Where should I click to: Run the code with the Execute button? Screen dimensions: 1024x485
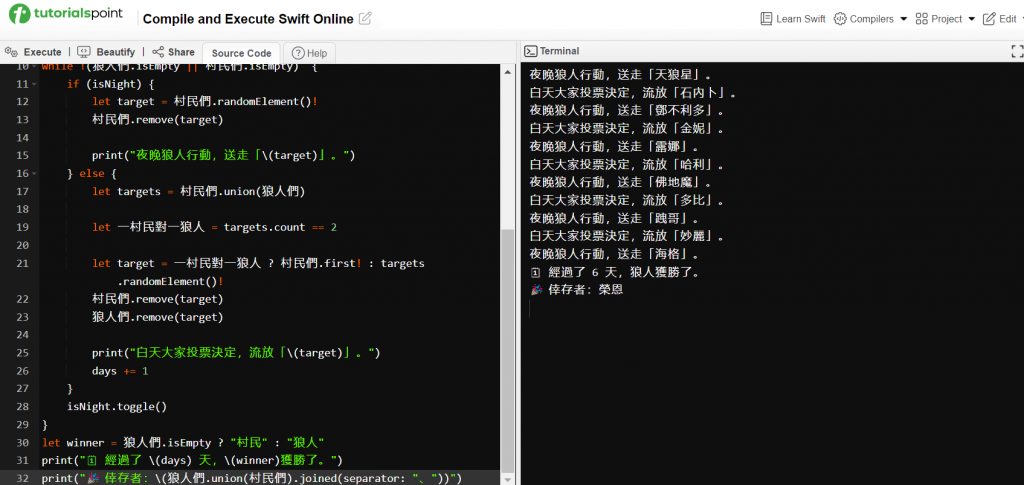click(33, 52)
